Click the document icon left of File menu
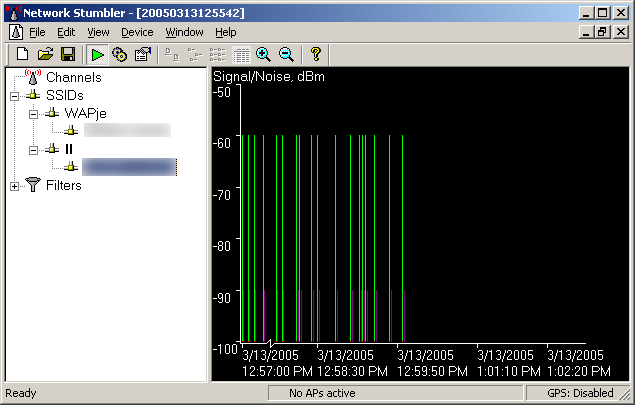Viewport: 635px width, 405px height. point(16,32)
